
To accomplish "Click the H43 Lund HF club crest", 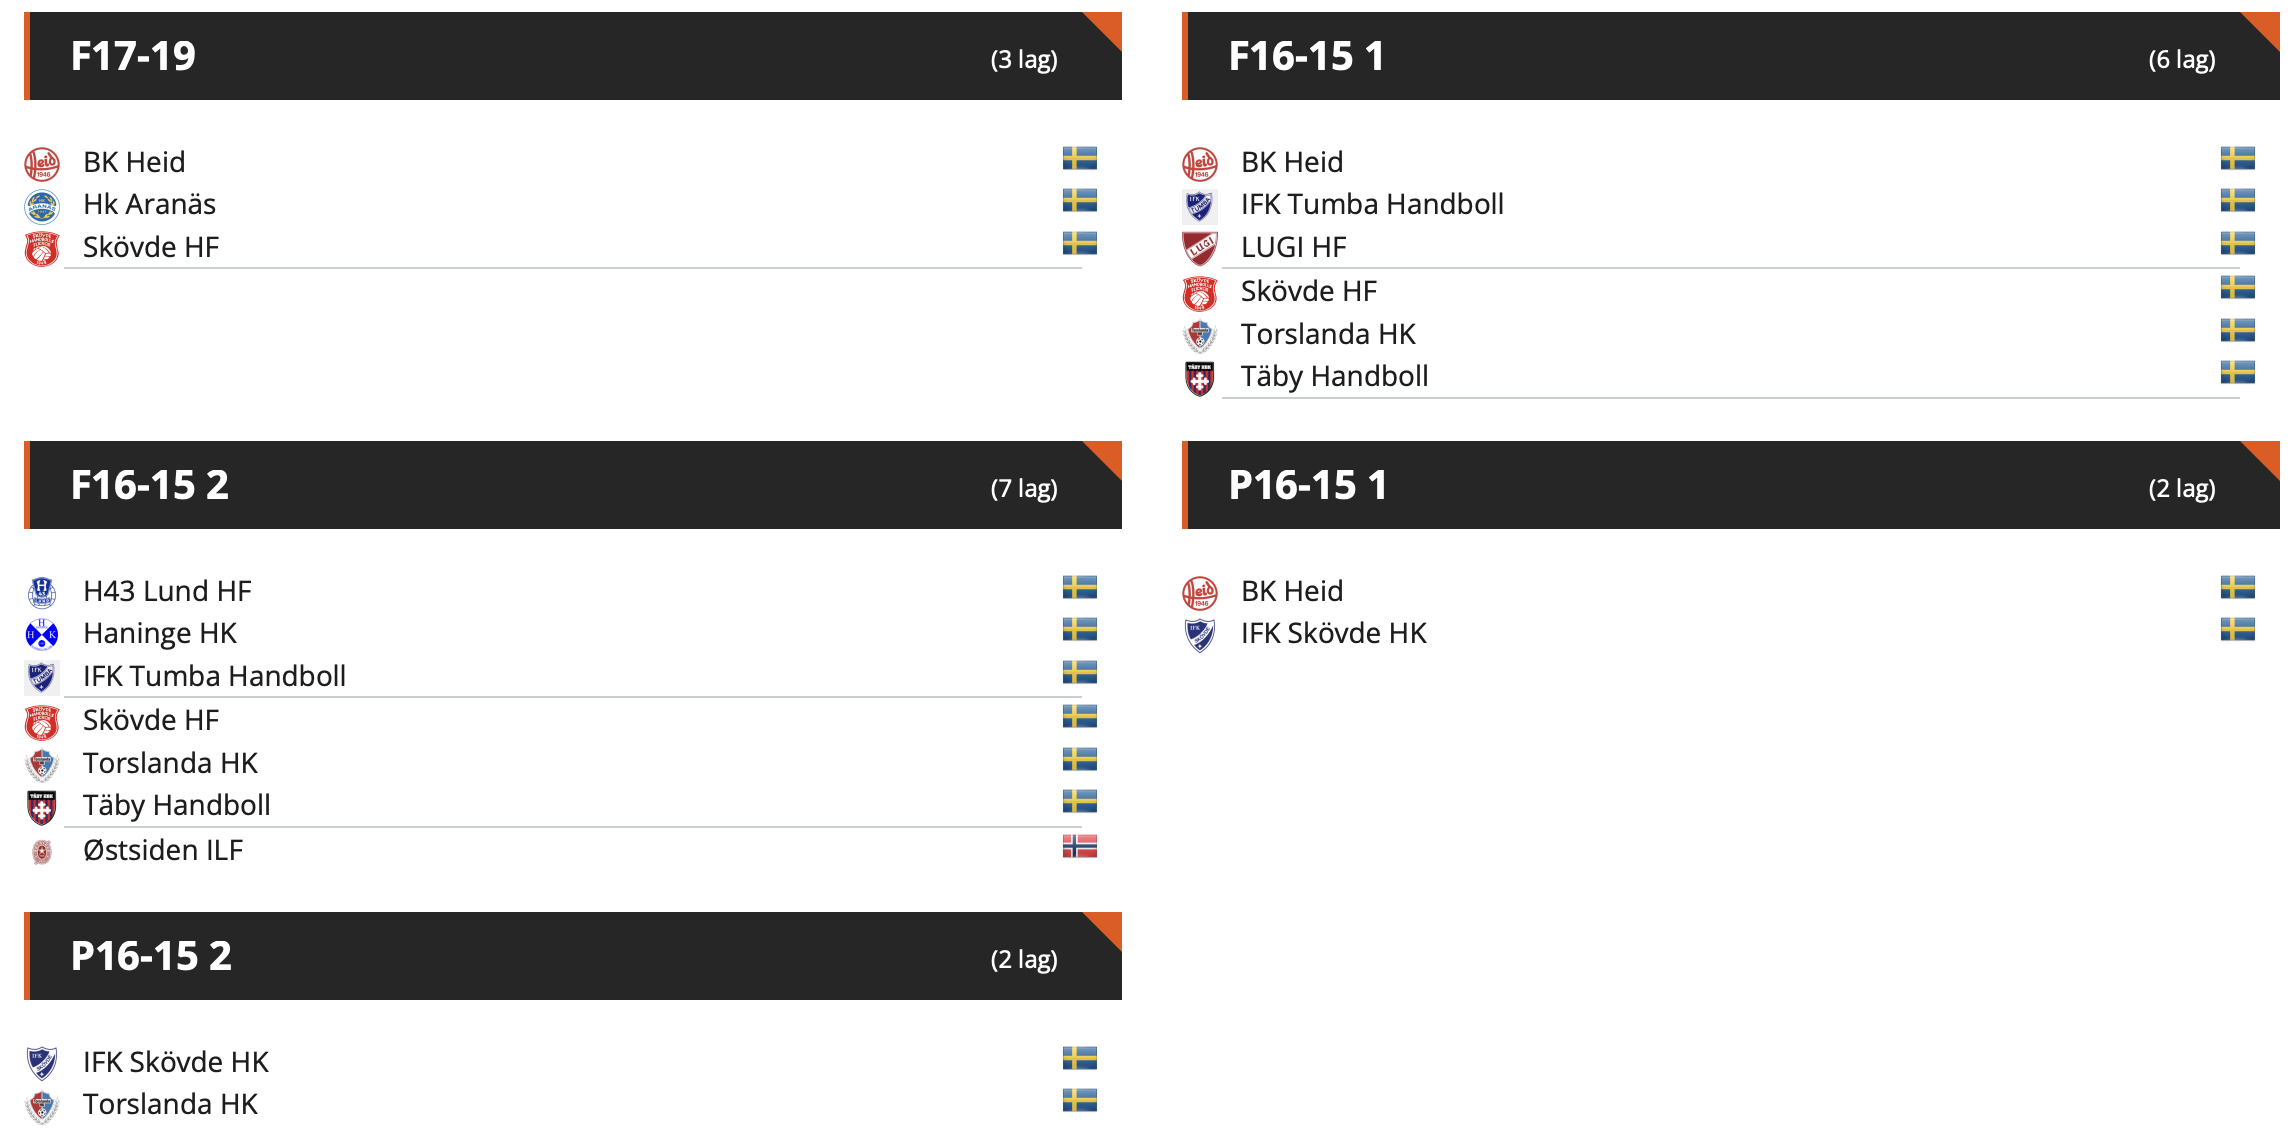I will [42, 592].
